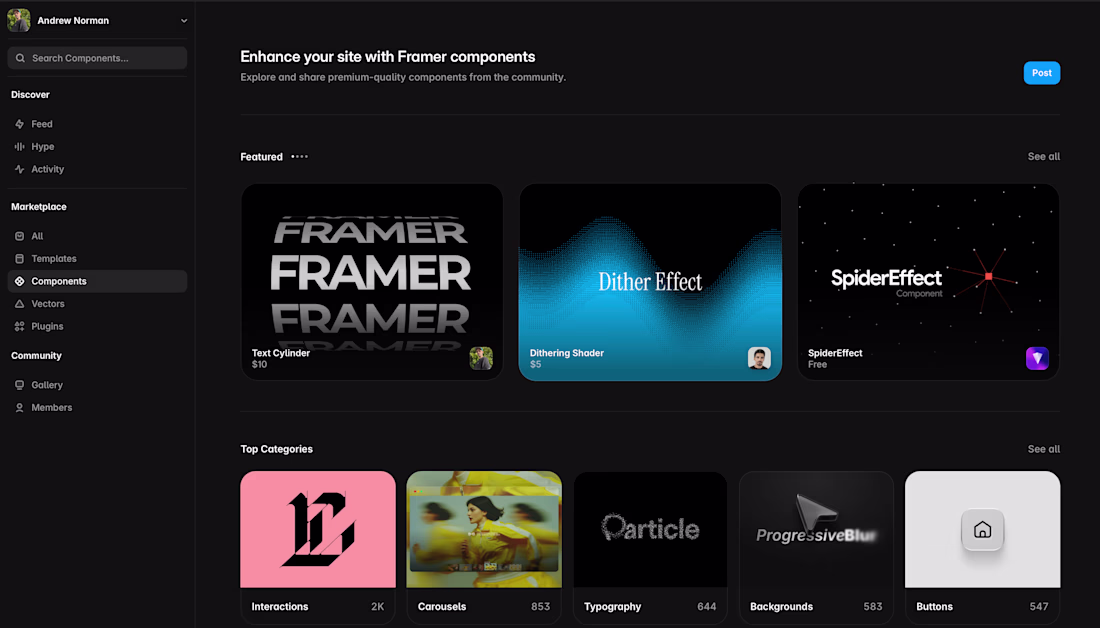Click the SpiderEffect purple author icon
This screenshot has height=628, width=1100.
pyautogui.click(x=1037, y=358)
